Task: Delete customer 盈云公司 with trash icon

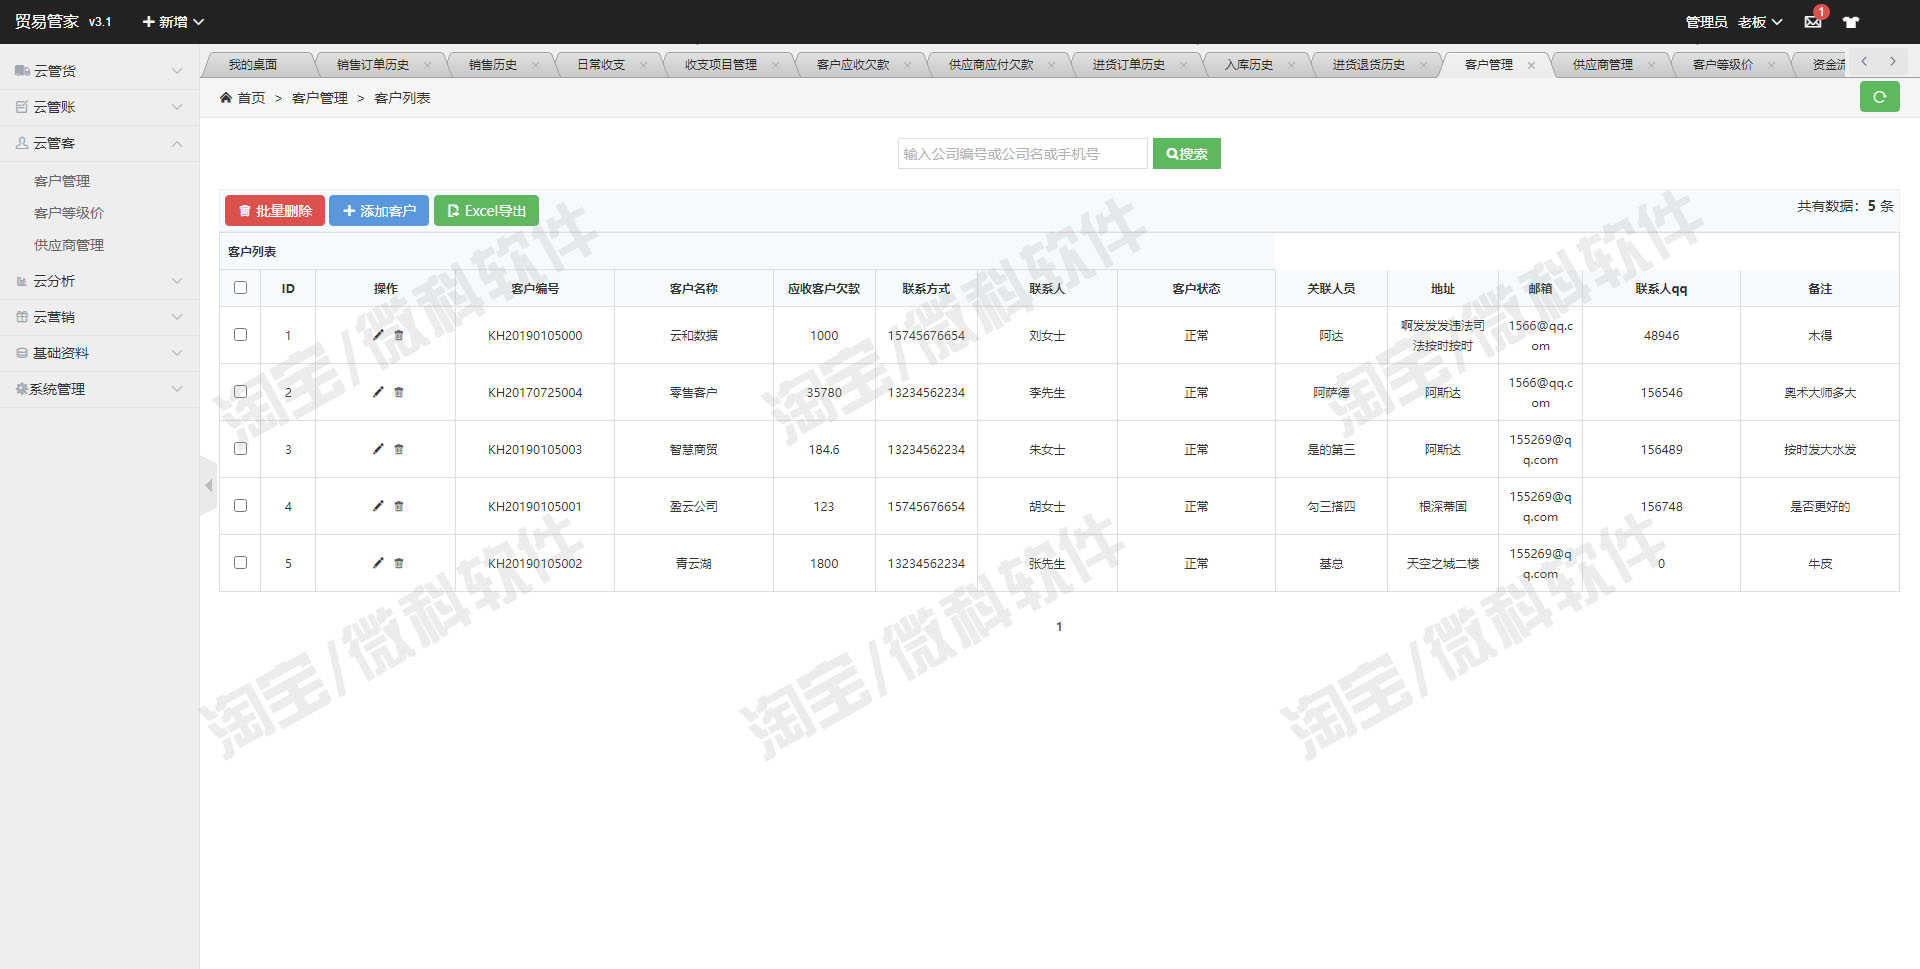Action: [399, 506]
